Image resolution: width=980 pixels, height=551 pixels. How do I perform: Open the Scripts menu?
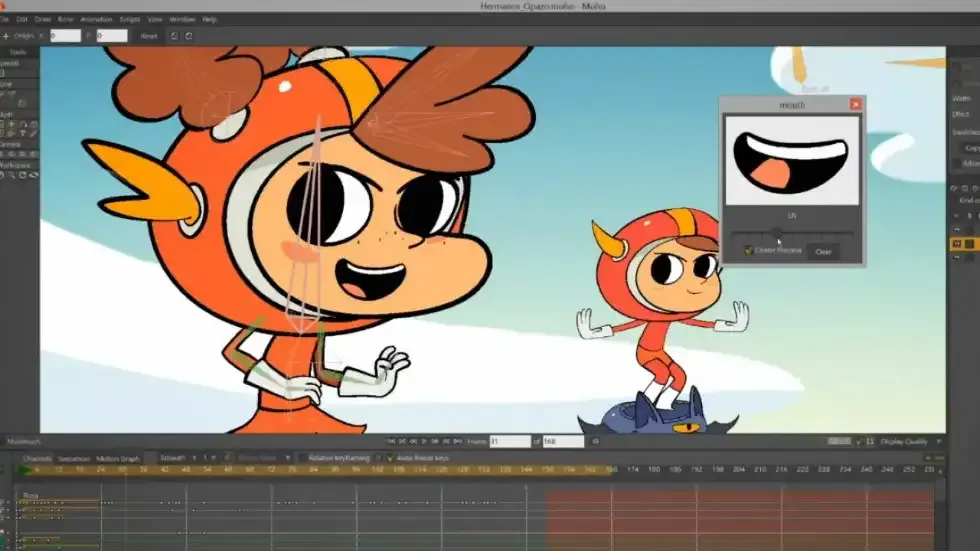(130, 19)
